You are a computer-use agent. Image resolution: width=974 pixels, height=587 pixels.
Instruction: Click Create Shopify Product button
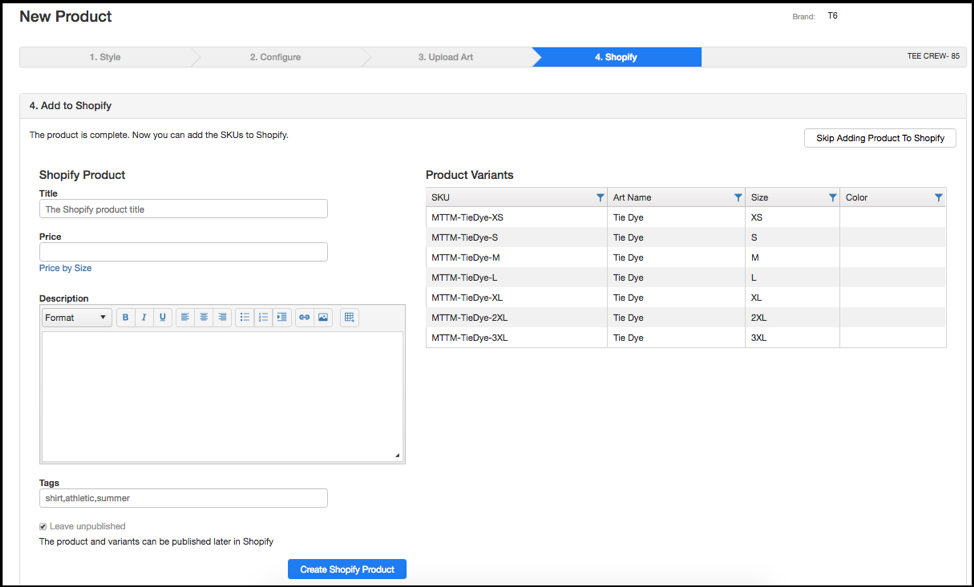347,569
